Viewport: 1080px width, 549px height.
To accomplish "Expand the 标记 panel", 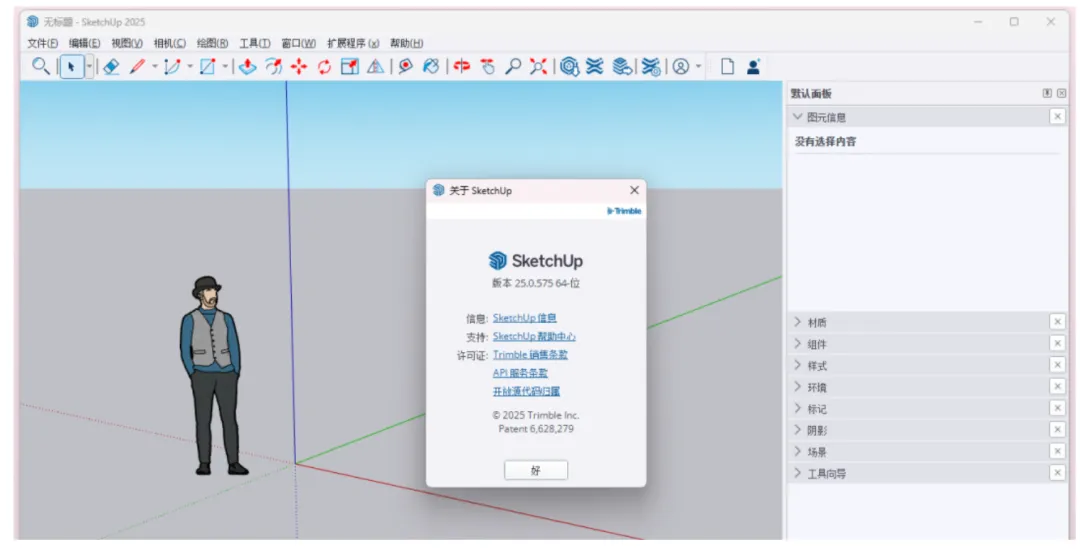I will tap(798, 408).
